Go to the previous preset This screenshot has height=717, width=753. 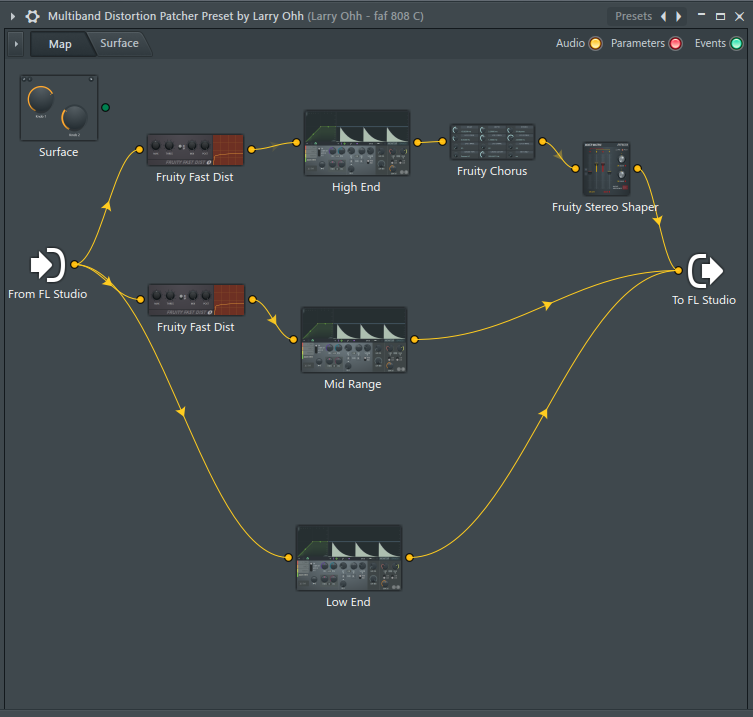point(663,17)
